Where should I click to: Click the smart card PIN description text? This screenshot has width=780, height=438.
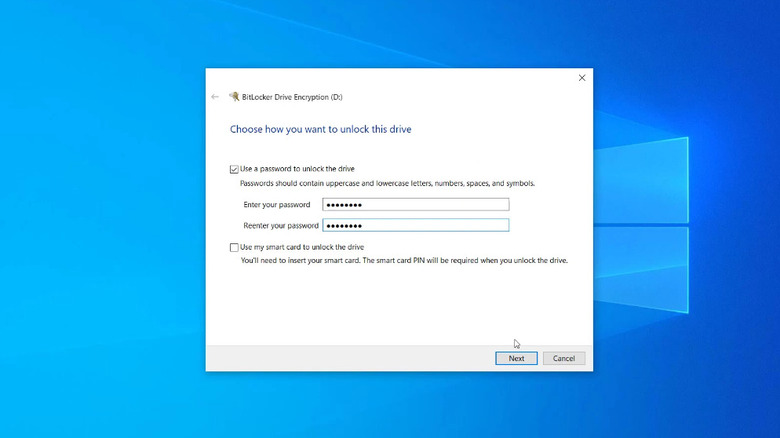click(x=404, y=260)
